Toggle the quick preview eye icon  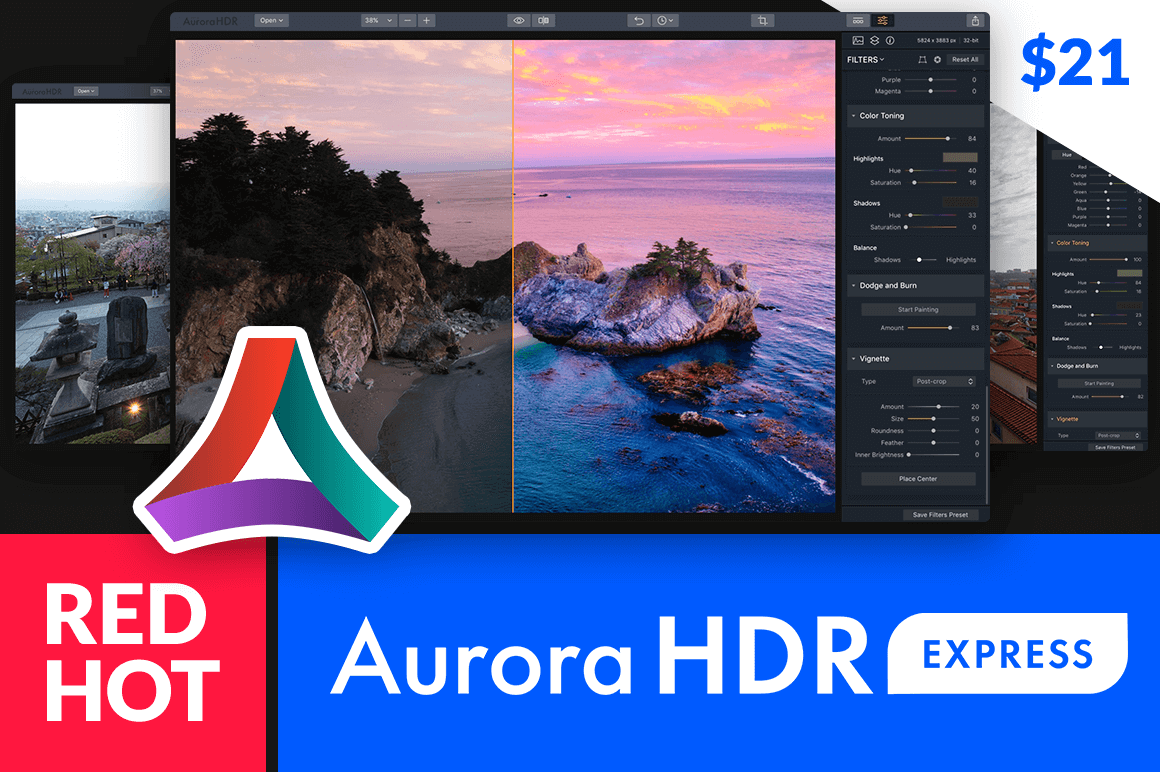tap(519, 19)
